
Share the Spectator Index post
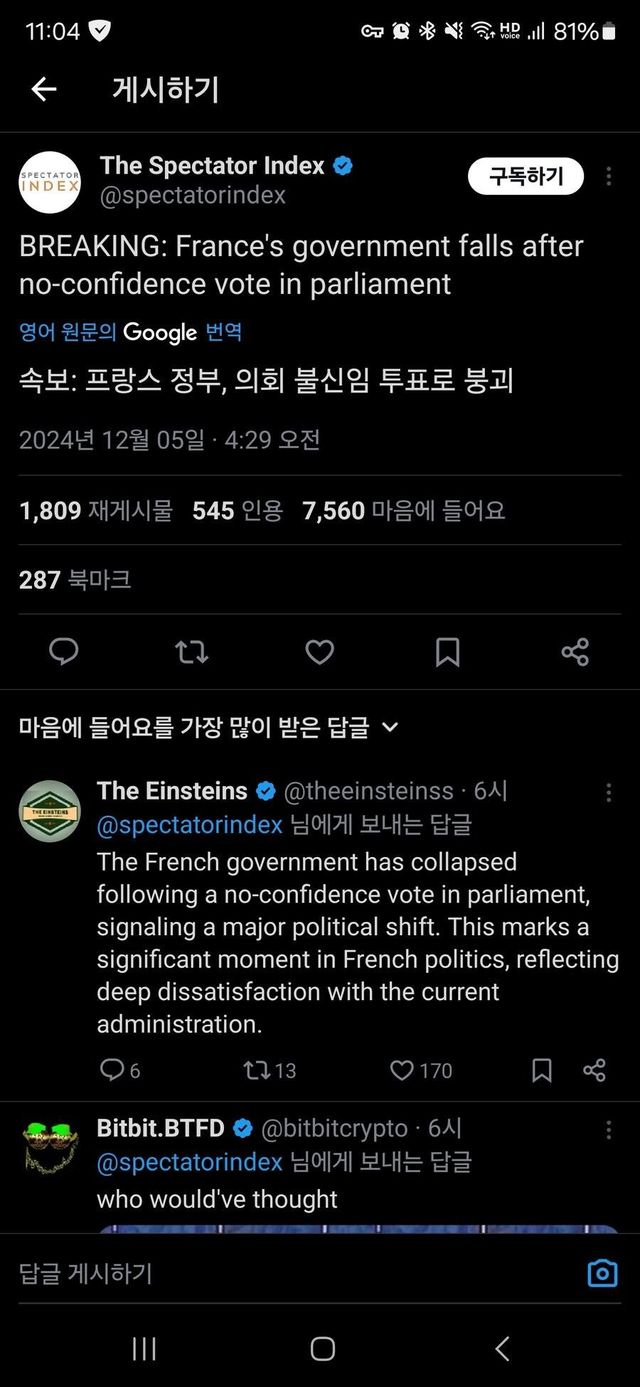[575, 652]
